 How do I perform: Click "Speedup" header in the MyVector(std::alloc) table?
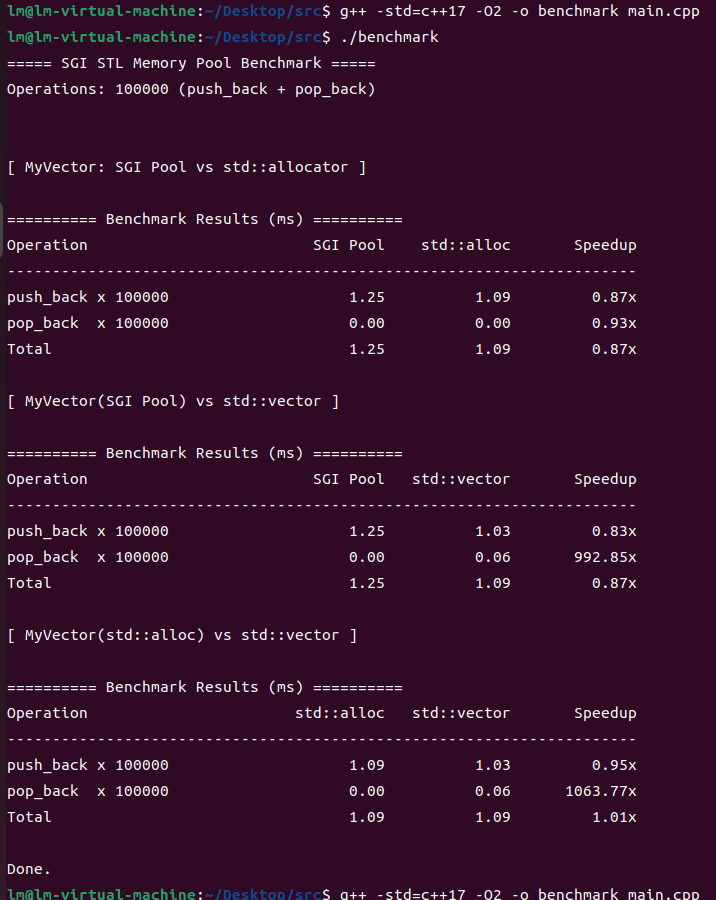pos(605,714)
